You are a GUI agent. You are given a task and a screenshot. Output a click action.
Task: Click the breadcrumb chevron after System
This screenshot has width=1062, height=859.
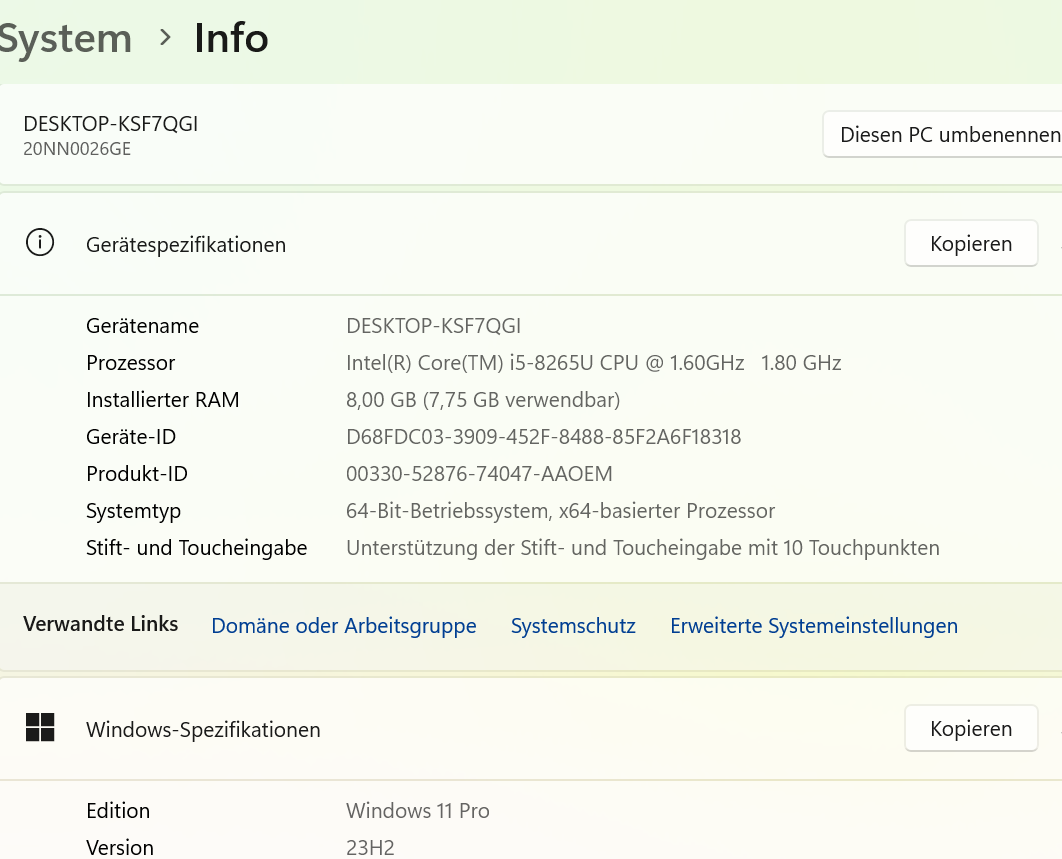point(165,37)
